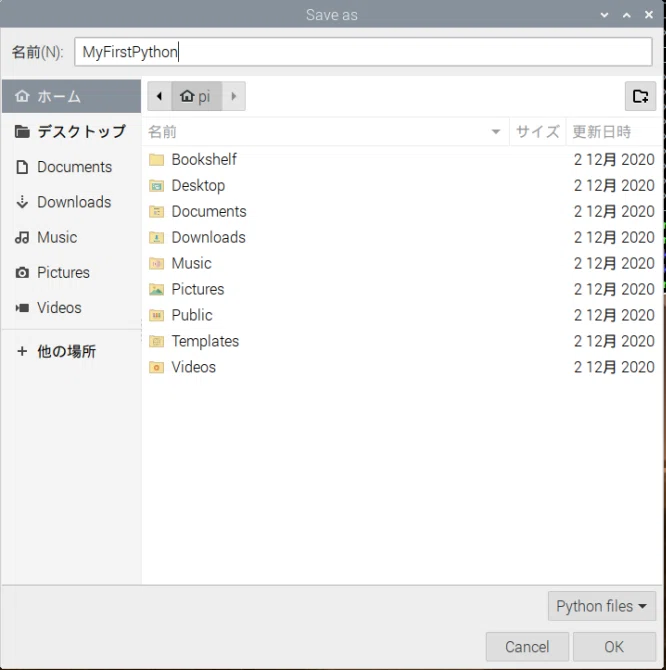Close the Save as dialog

point(648,15)
